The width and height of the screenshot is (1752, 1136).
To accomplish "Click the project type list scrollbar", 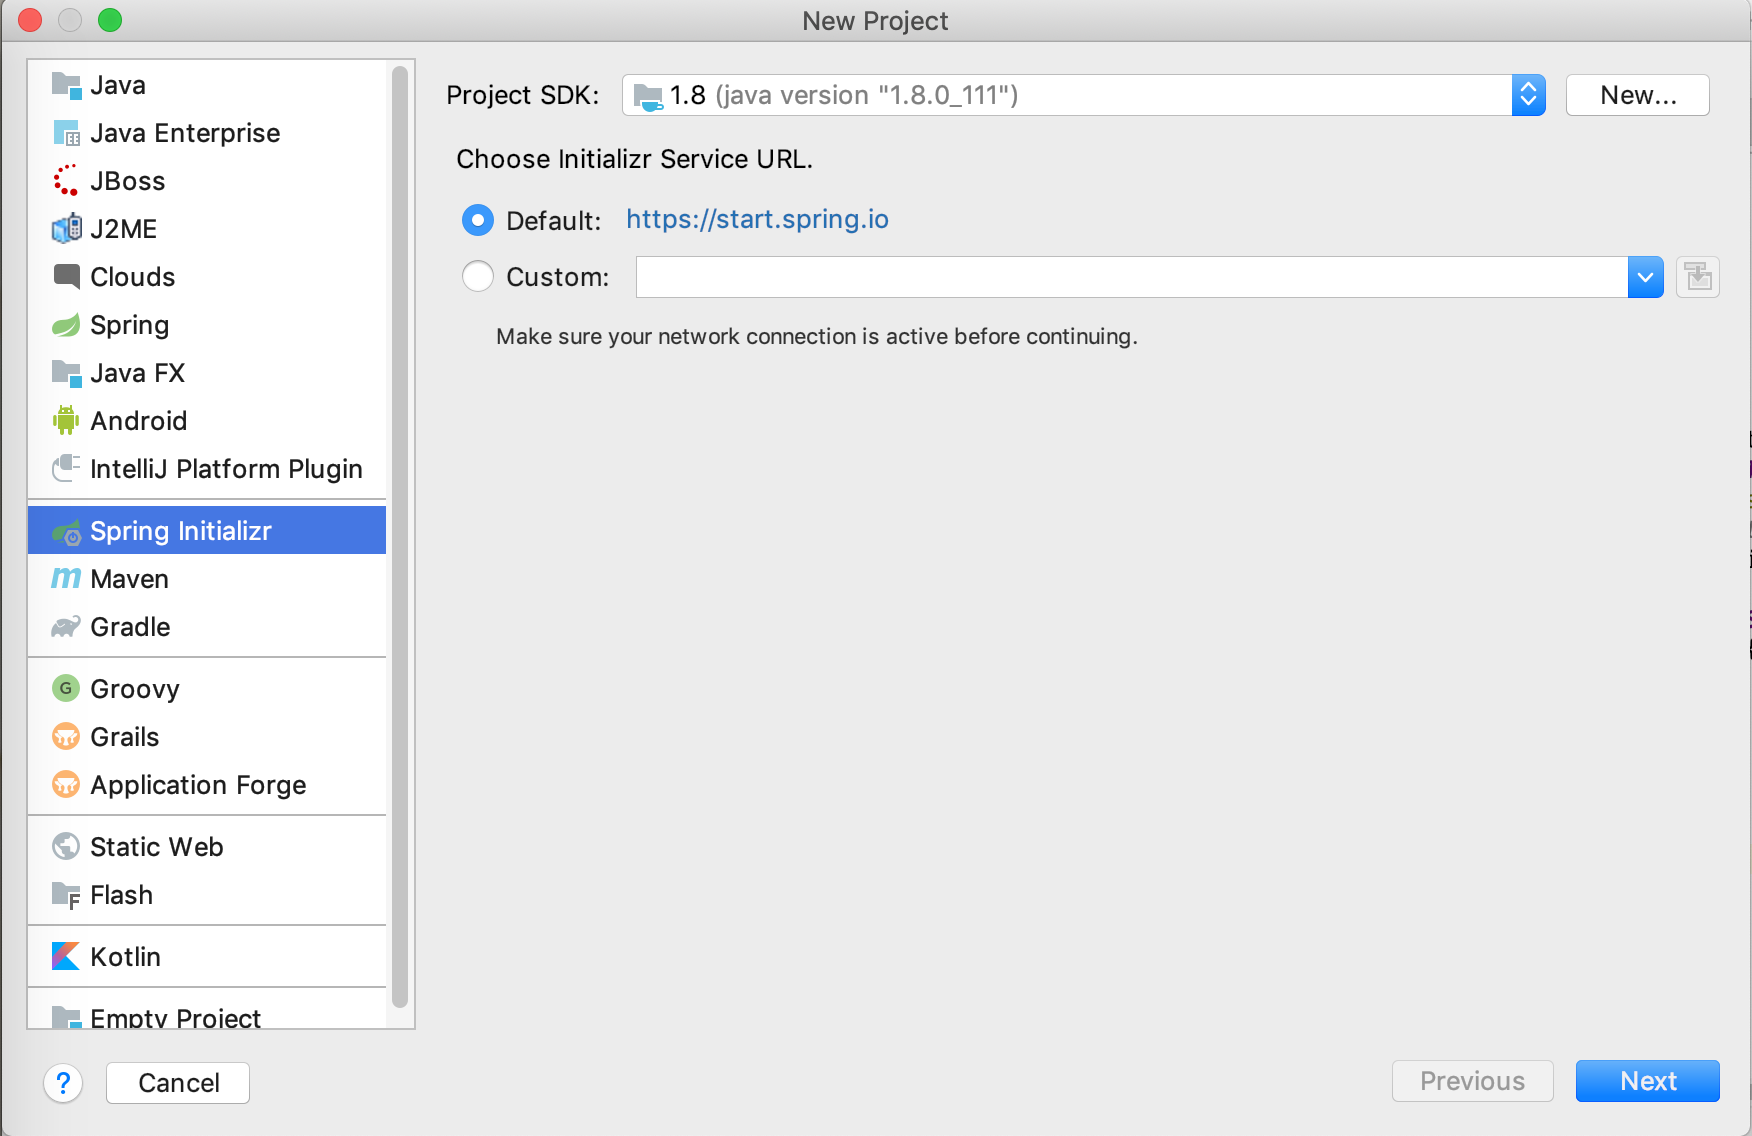I will (400, 536).
